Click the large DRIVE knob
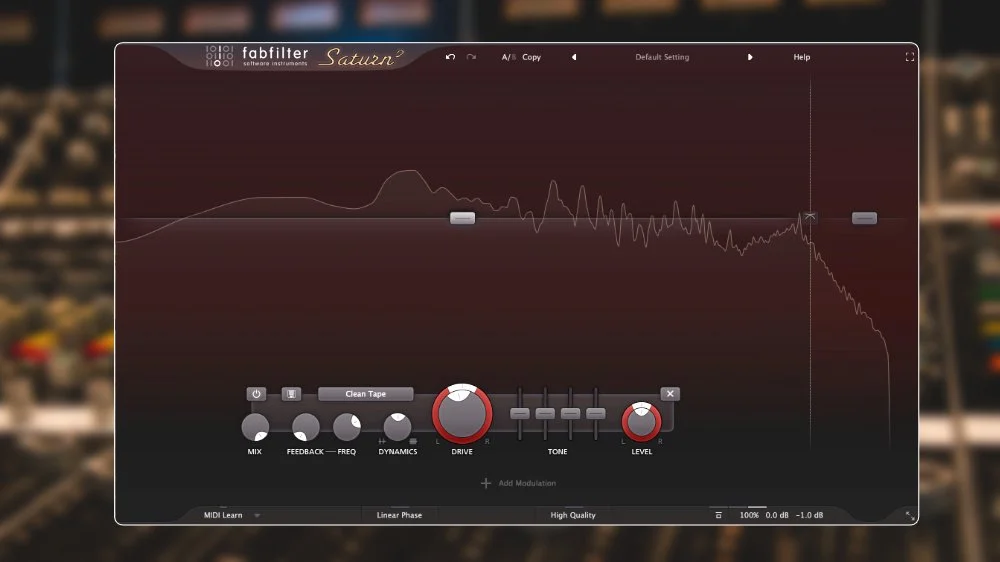The width and height of the screenshot is (1000, 562). click(462, 413)
